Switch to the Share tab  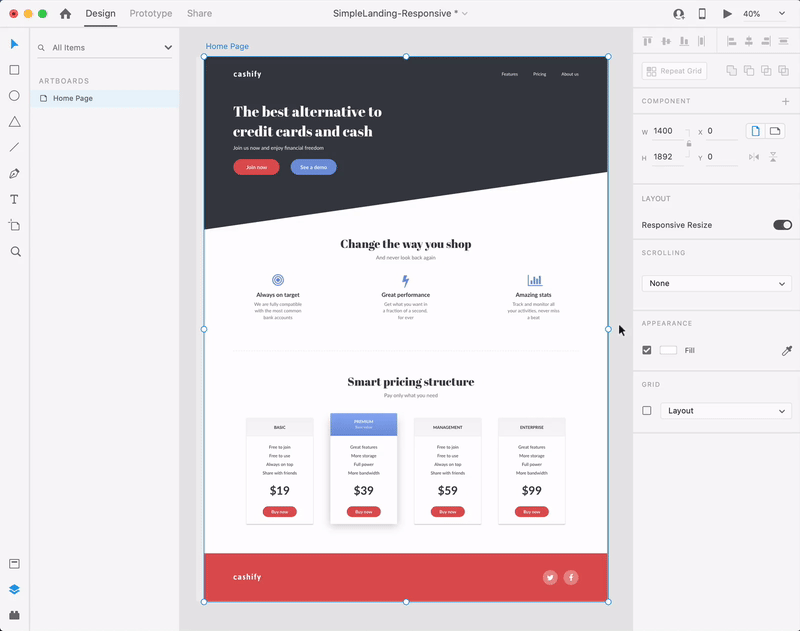pyautogui.click(x=199, y=13)
